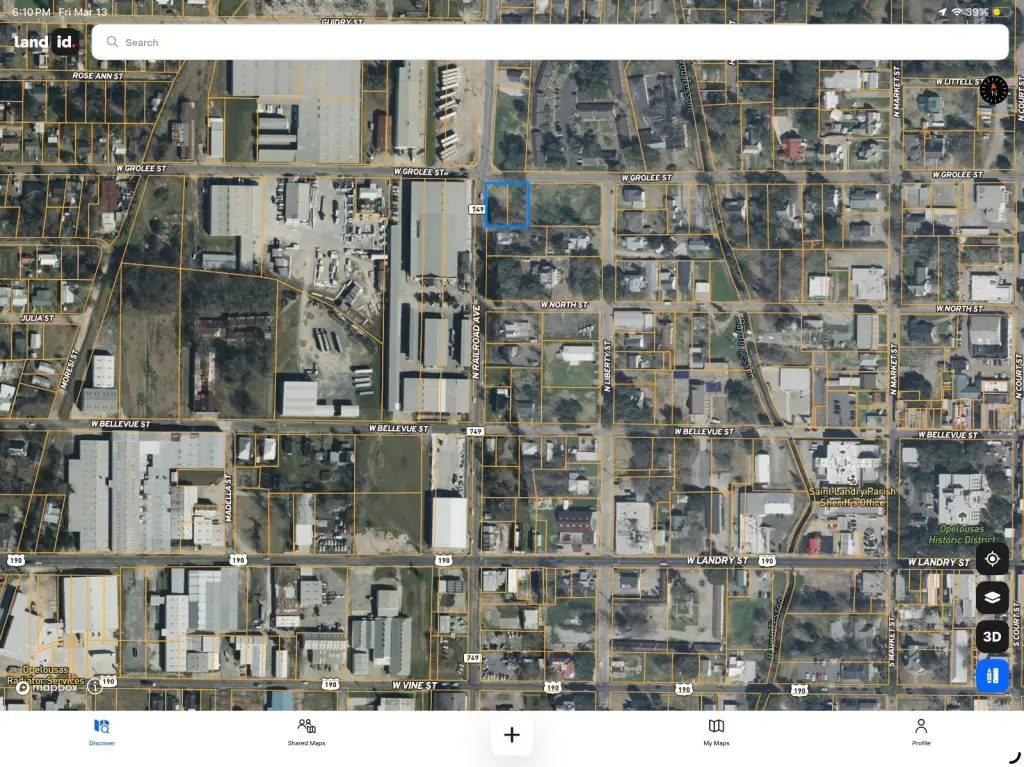Open the Profile tab
1024x767 pixels.
pyautogui.click(x=921, y=732)
